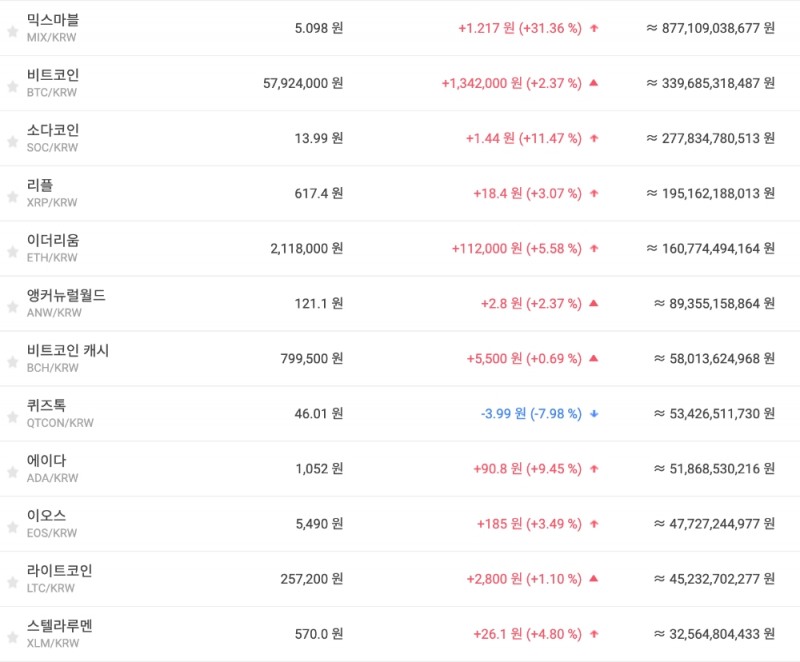The height and width of the screenshot is (662, 800).
Task: Click the price 799,500 원
Action: tap(312, 359)
